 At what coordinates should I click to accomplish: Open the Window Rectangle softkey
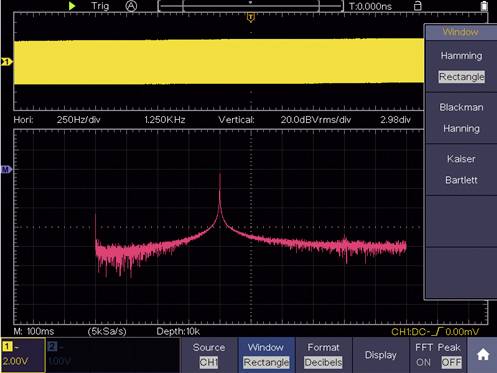coord(266,355)
